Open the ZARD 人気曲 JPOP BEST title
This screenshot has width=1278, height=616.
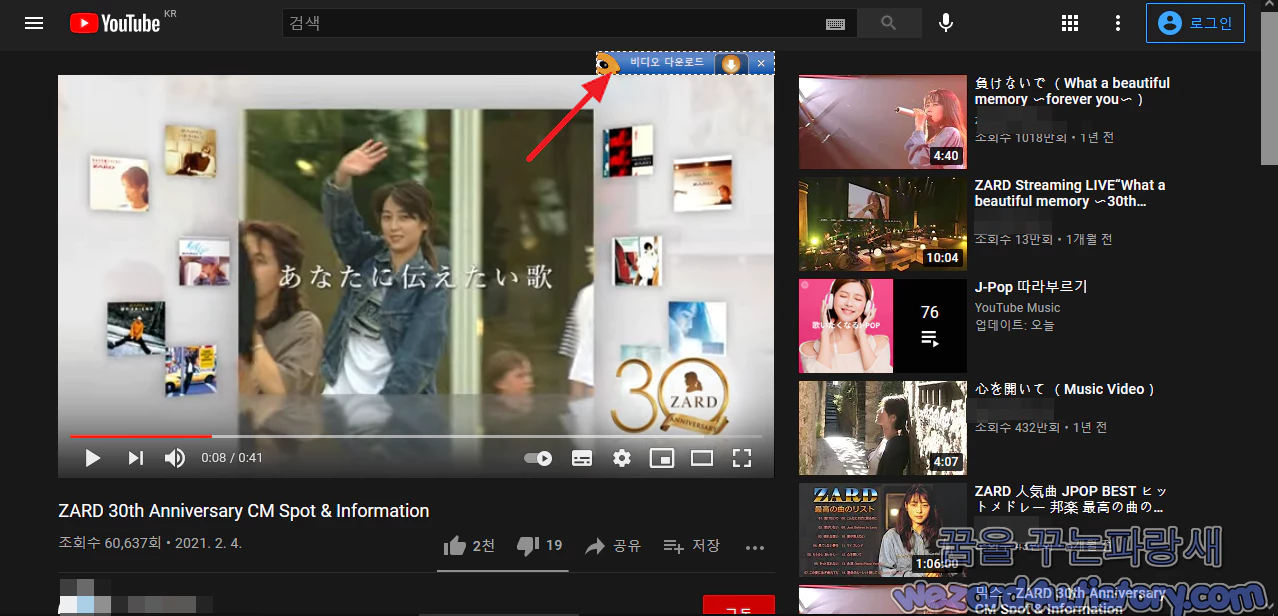pos(1070,499)
